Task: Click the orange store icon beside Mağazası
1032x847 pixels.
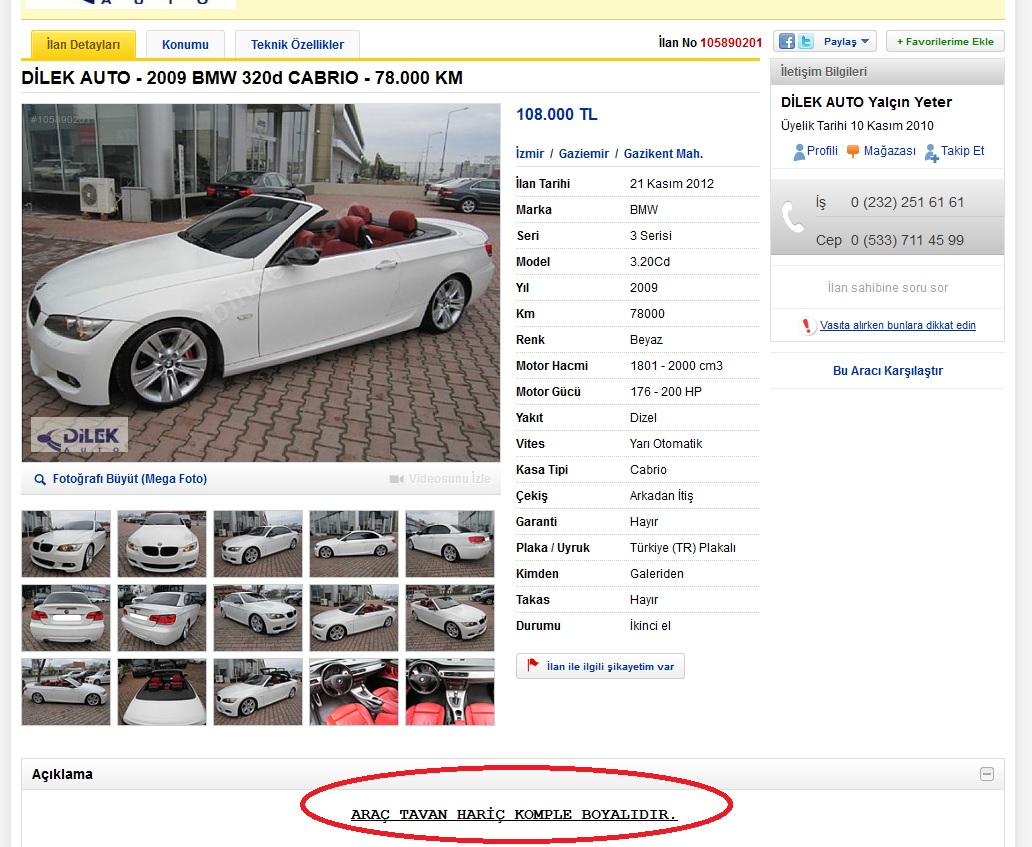Action: point(853,151)
